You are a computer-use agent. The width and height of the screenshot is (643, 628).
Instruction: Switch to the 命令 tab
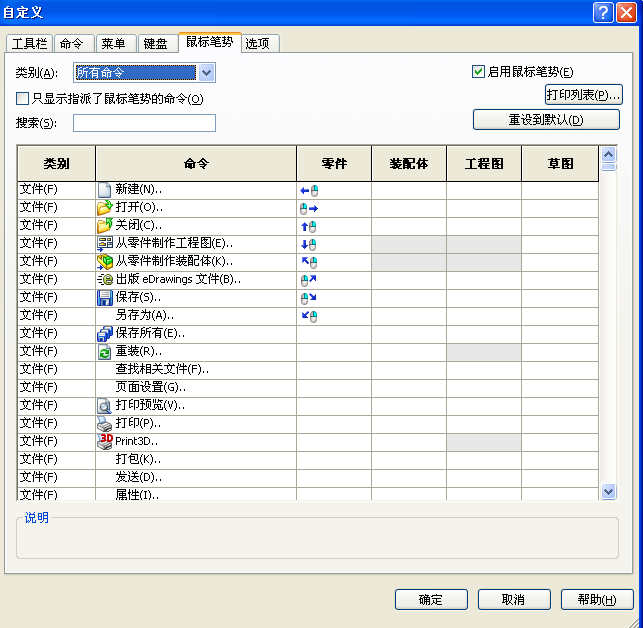pos(72,43)
